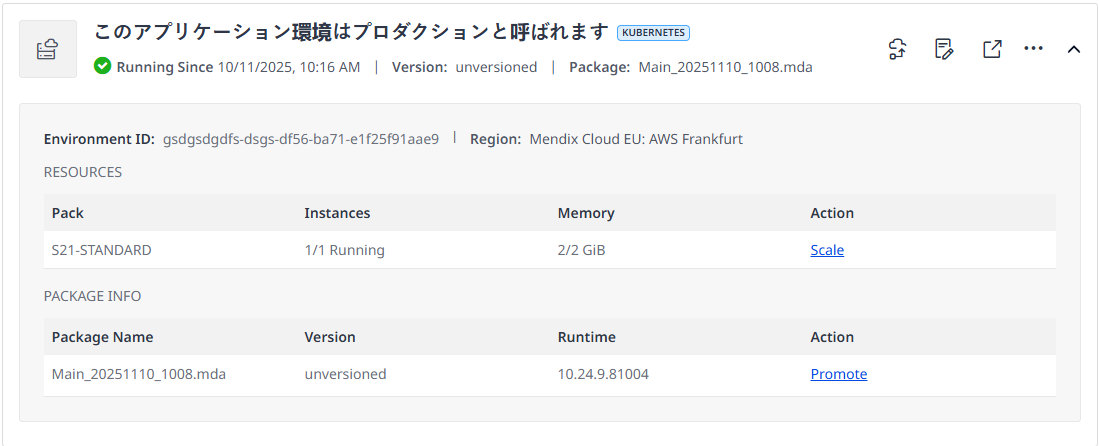Click the Scale link
The width and height of the screenshot is (1099, 446).
[827, 250]
